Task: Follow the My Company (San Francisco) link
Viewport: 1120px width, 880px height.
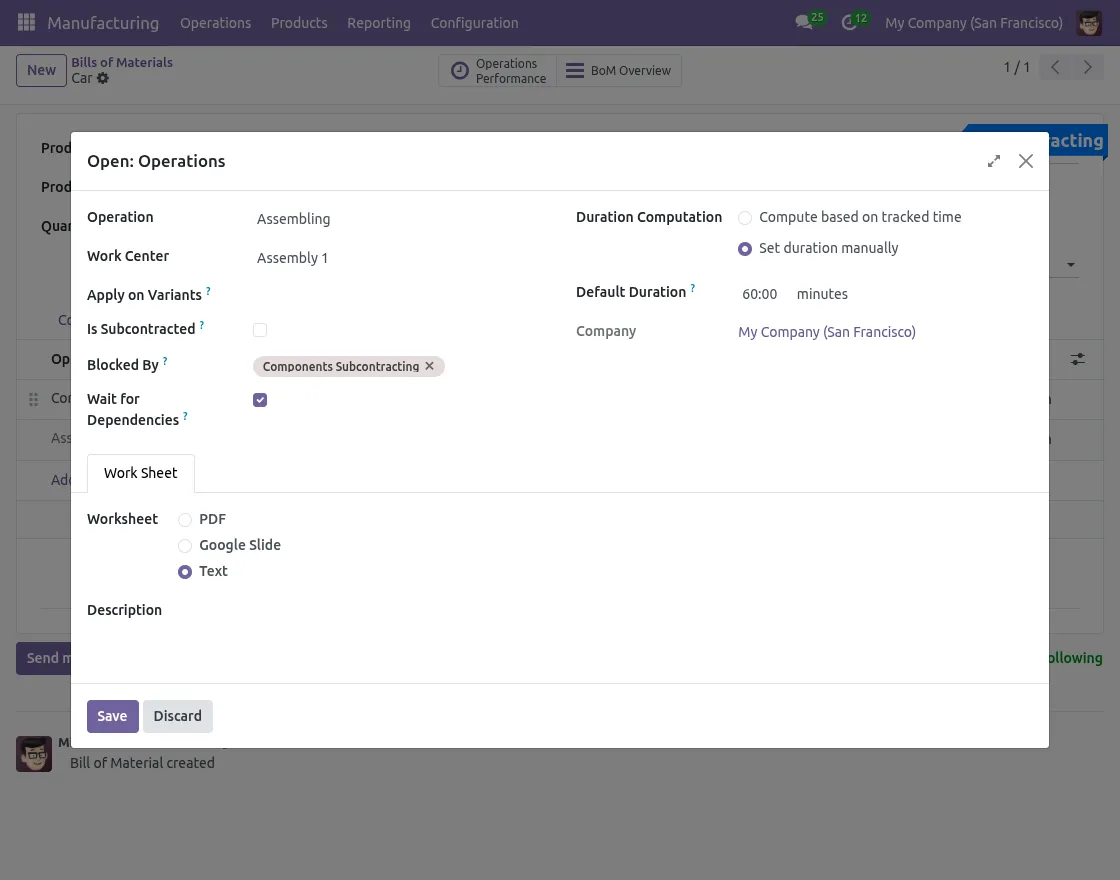Action: click(826, 332)
